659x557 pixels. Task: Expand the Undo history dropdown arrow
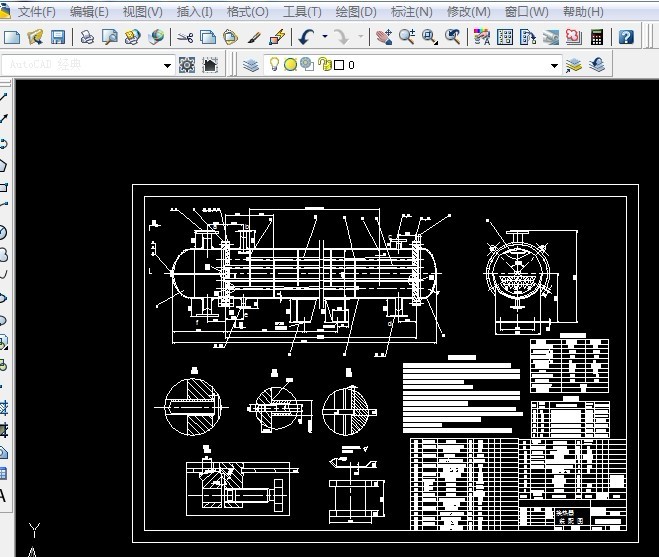pyautogui.click(x=324, y=37)
